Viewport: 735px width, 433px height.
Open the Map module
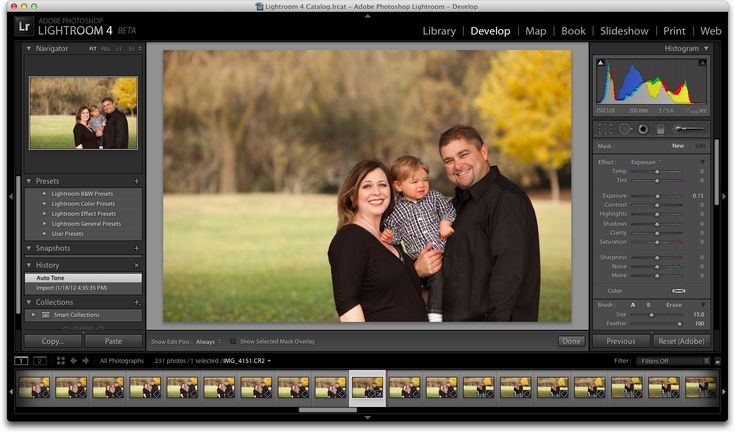(x=536, y=31)
